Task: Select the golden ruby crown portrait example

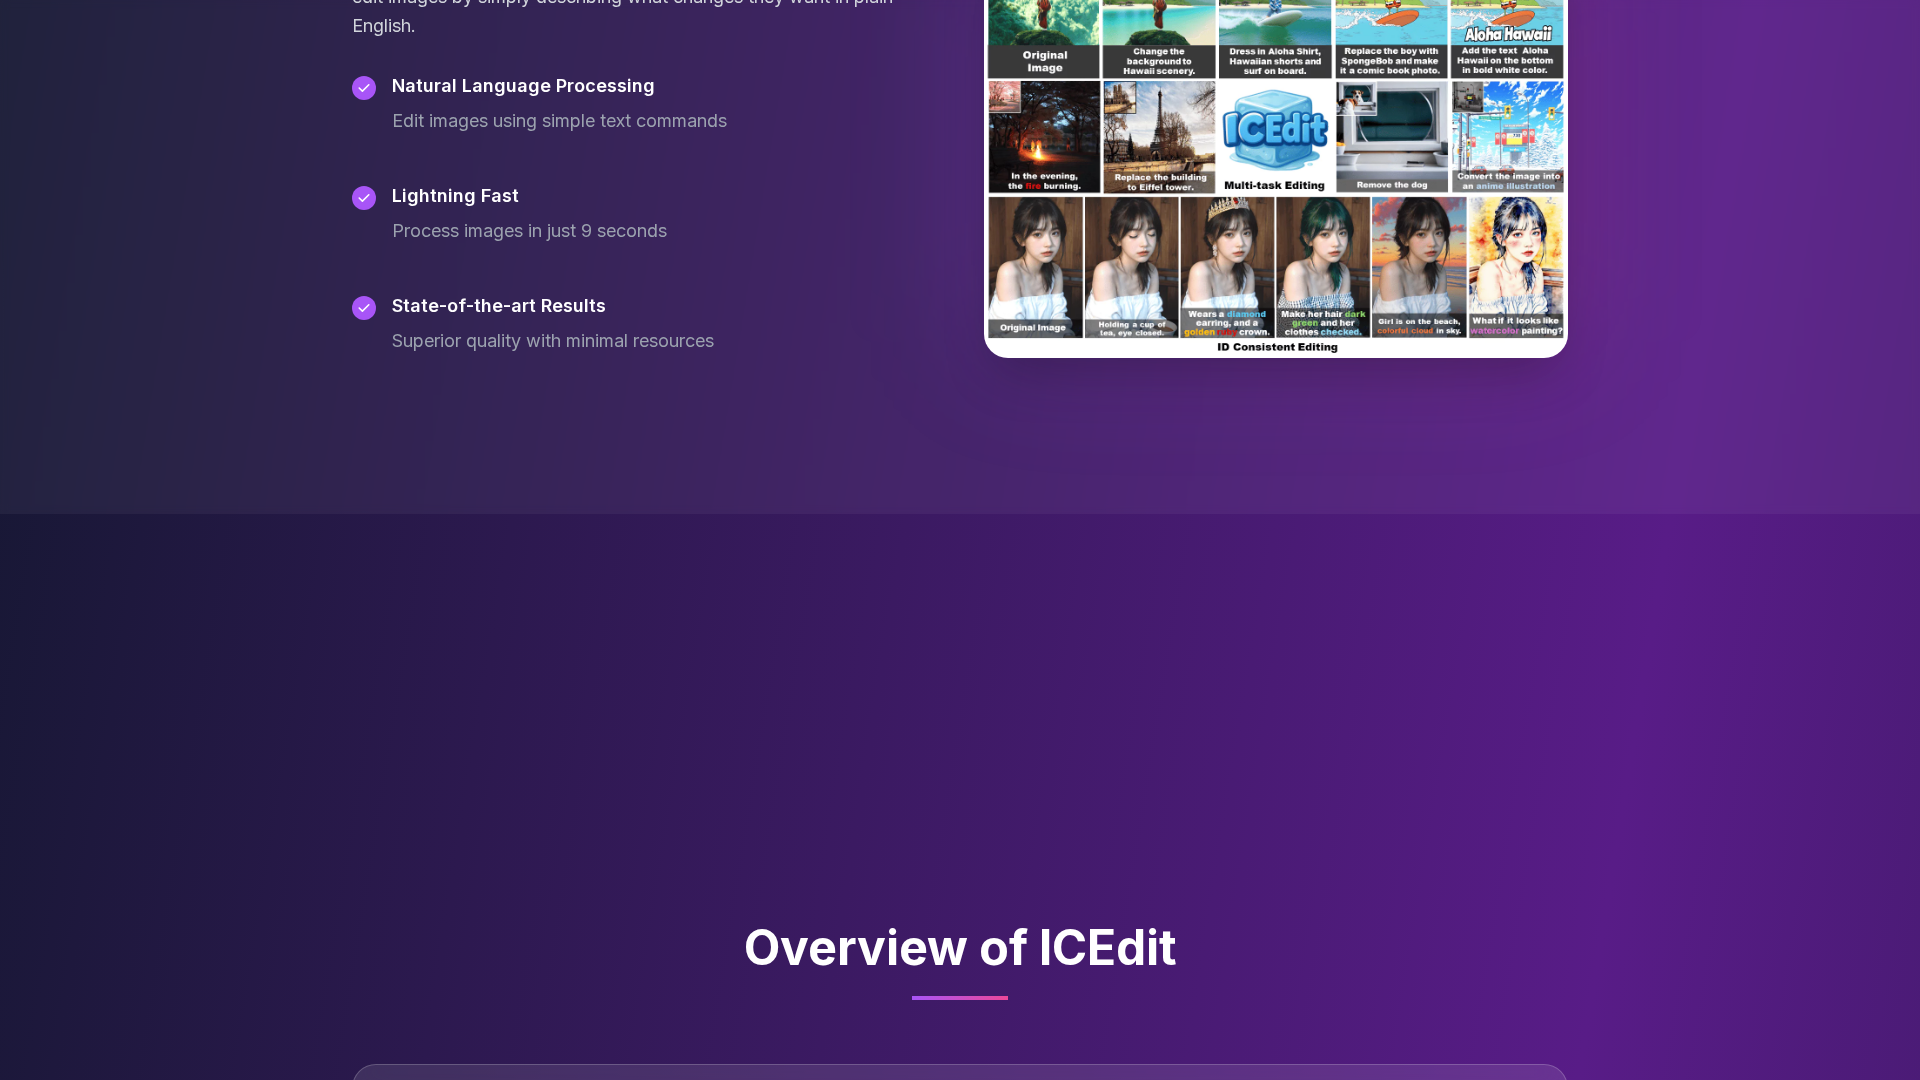Action: click(x=1227, y=267)
